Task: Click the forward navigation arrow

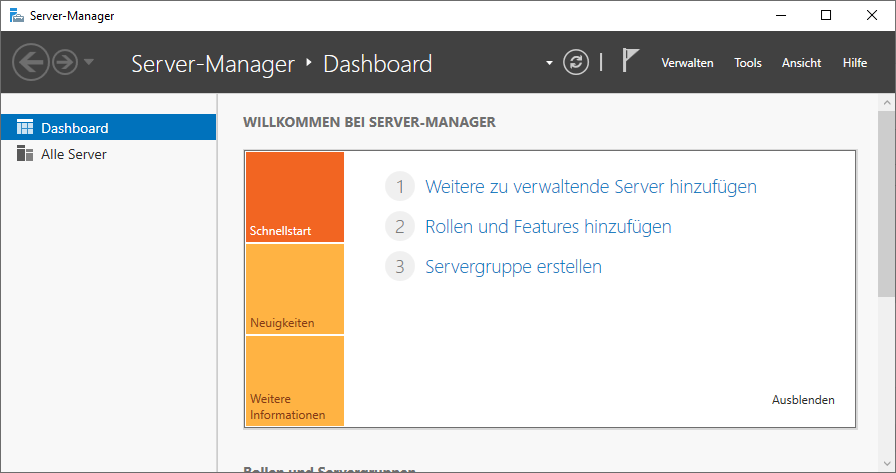Action: click(x=65, y=62)
